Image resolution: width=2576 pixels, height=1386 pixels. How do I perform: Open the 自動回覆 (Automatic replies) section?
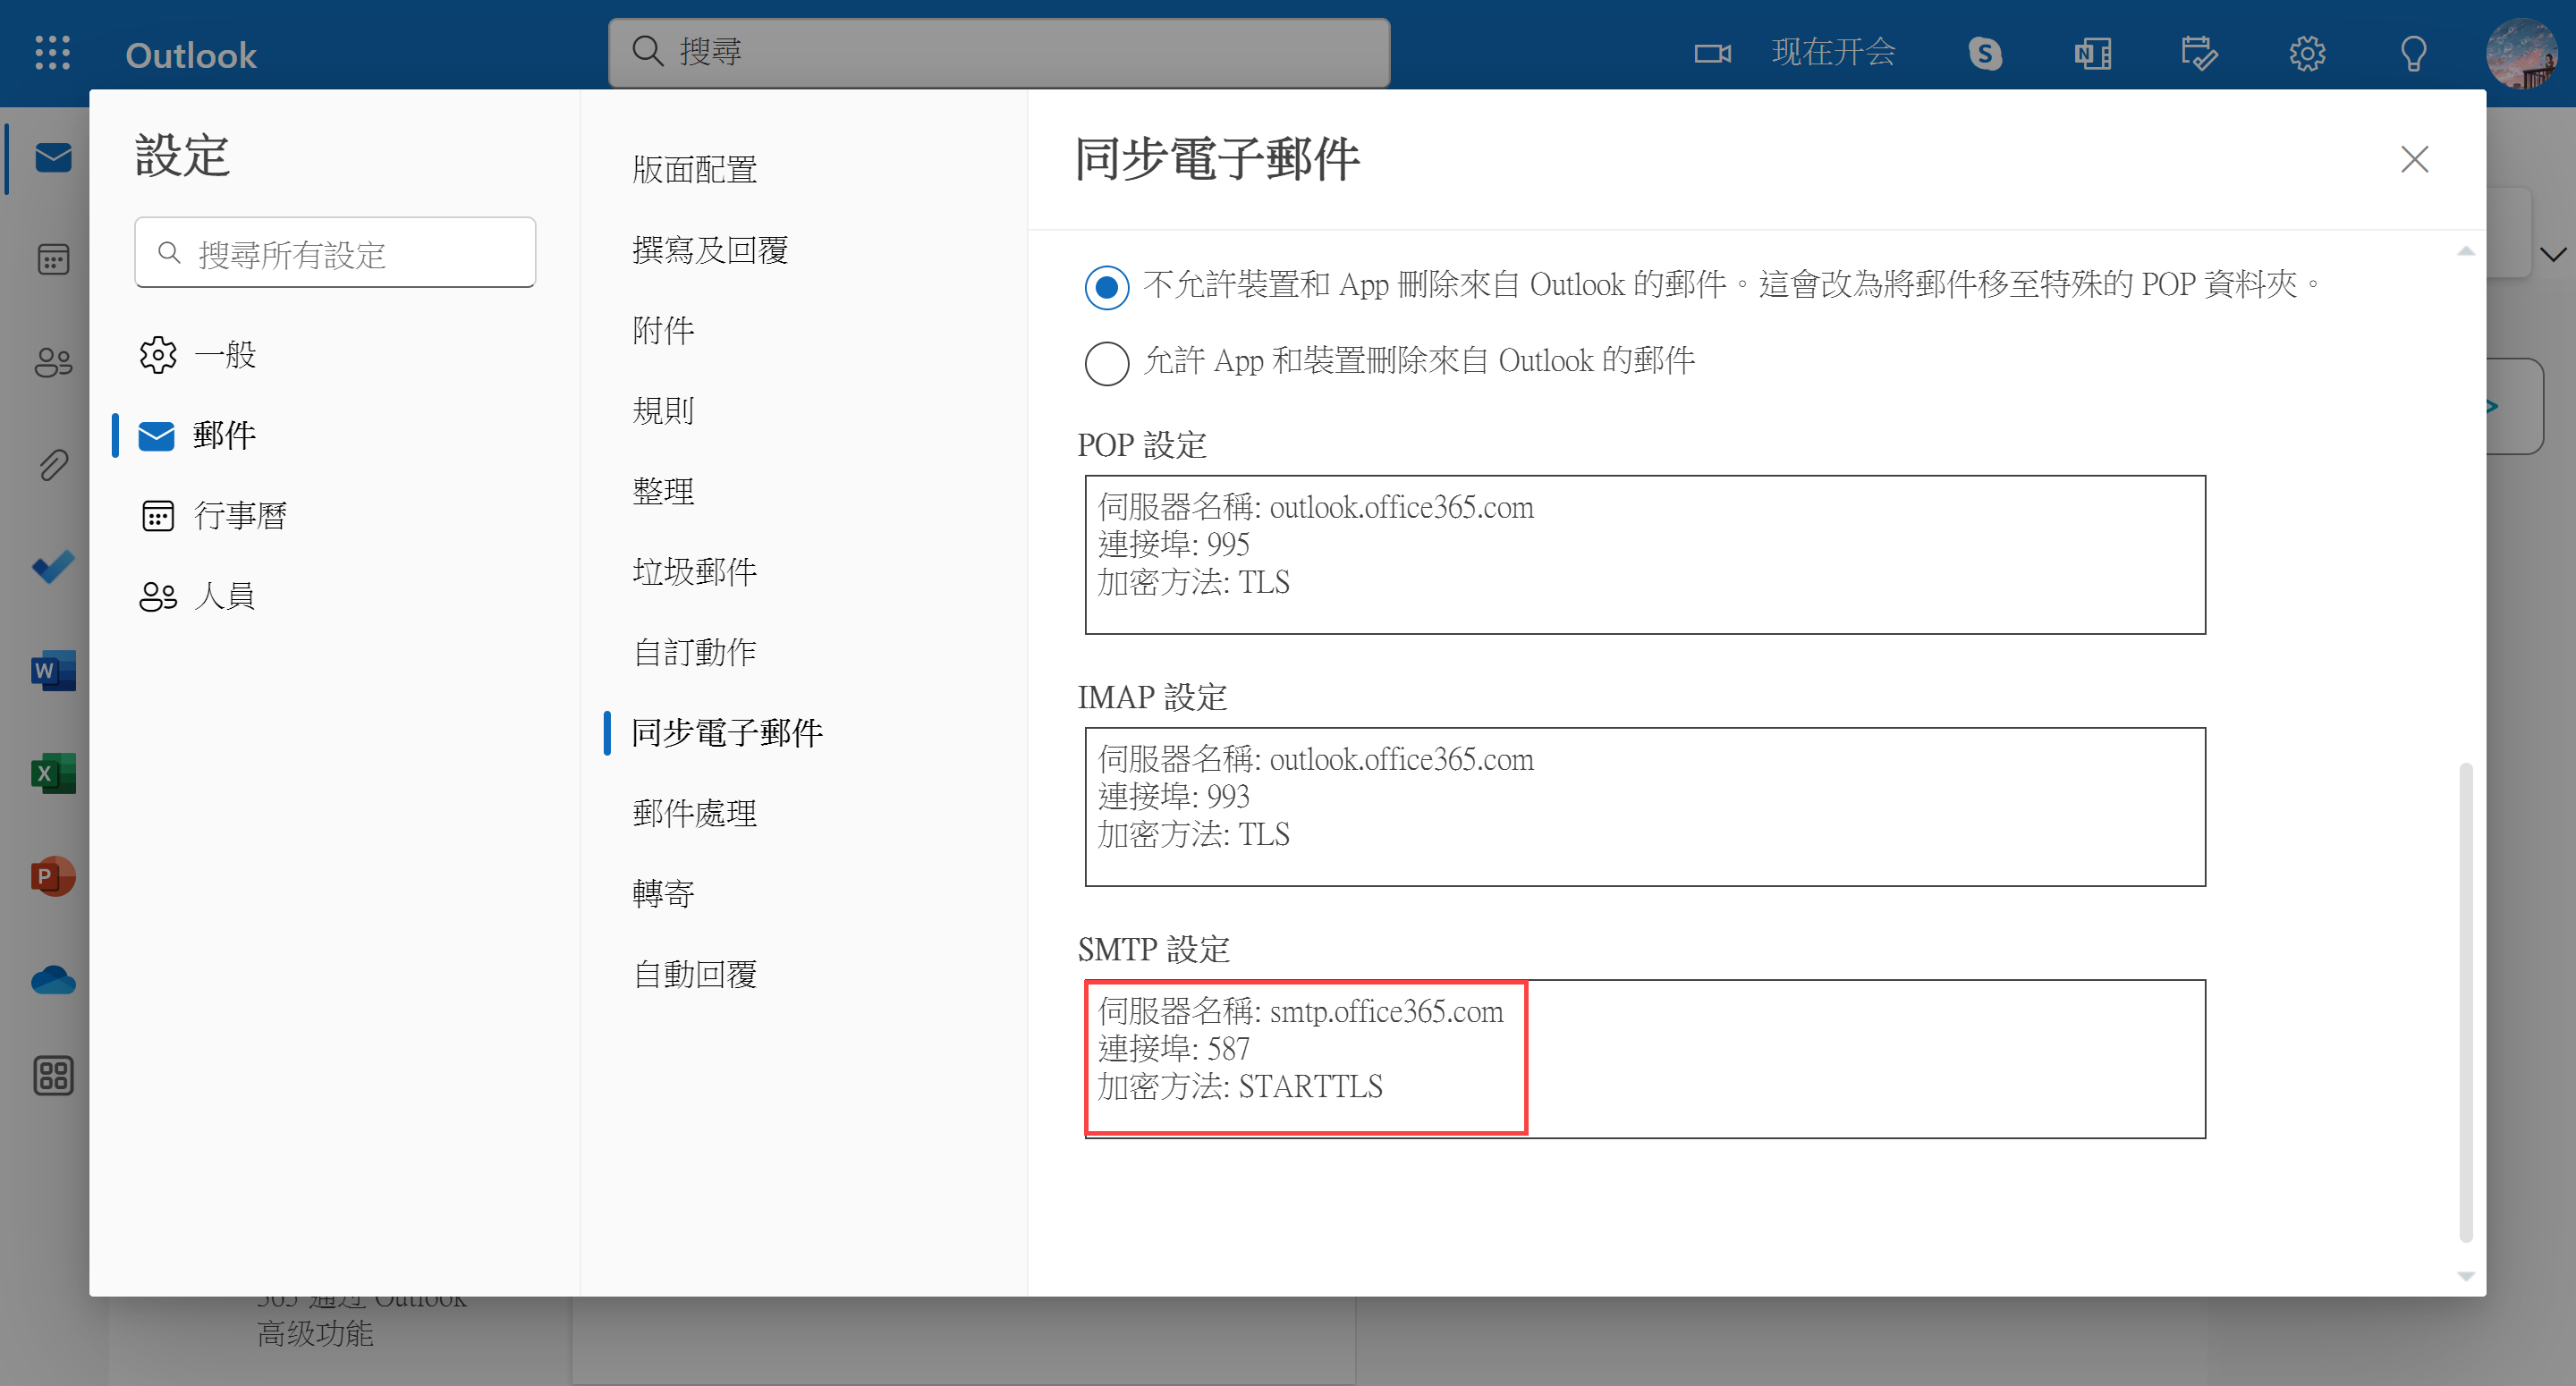695,973
